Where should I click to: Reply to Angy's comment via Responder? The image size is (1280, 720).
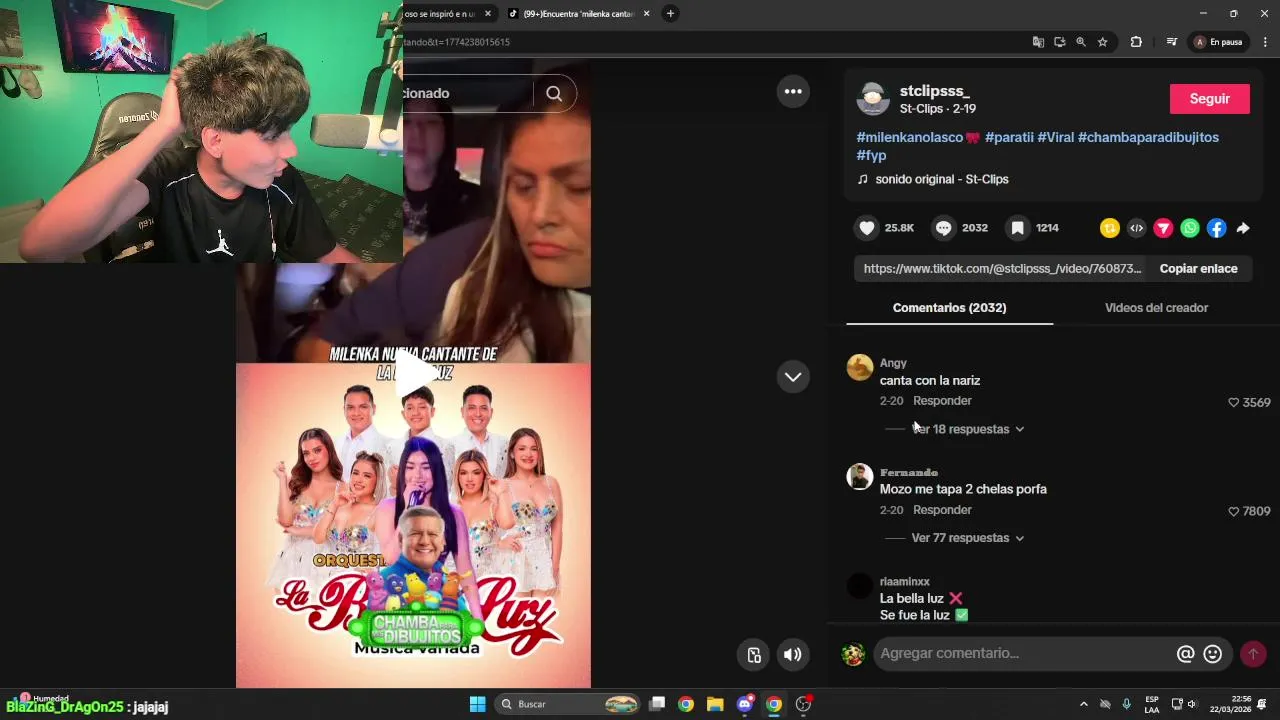(942, 401)
